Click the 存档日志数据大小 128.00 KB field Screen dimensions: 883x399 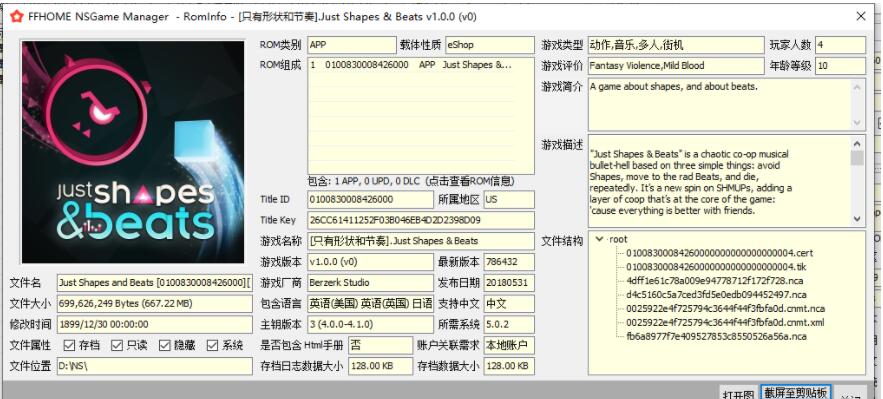pyautogui.click(x=381, y=366)
